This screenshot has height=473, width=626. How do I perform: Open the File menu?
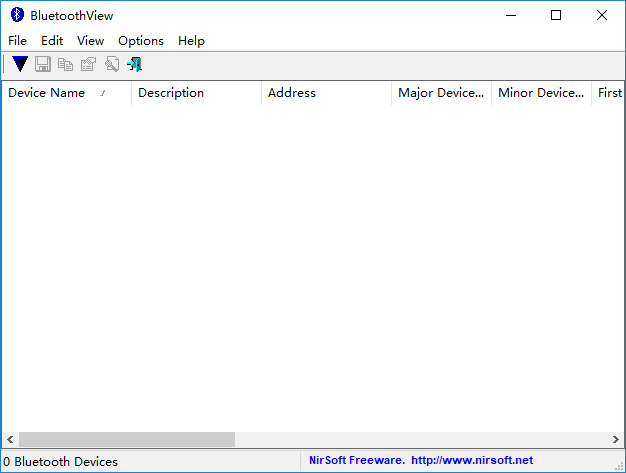tap(18, 40)
